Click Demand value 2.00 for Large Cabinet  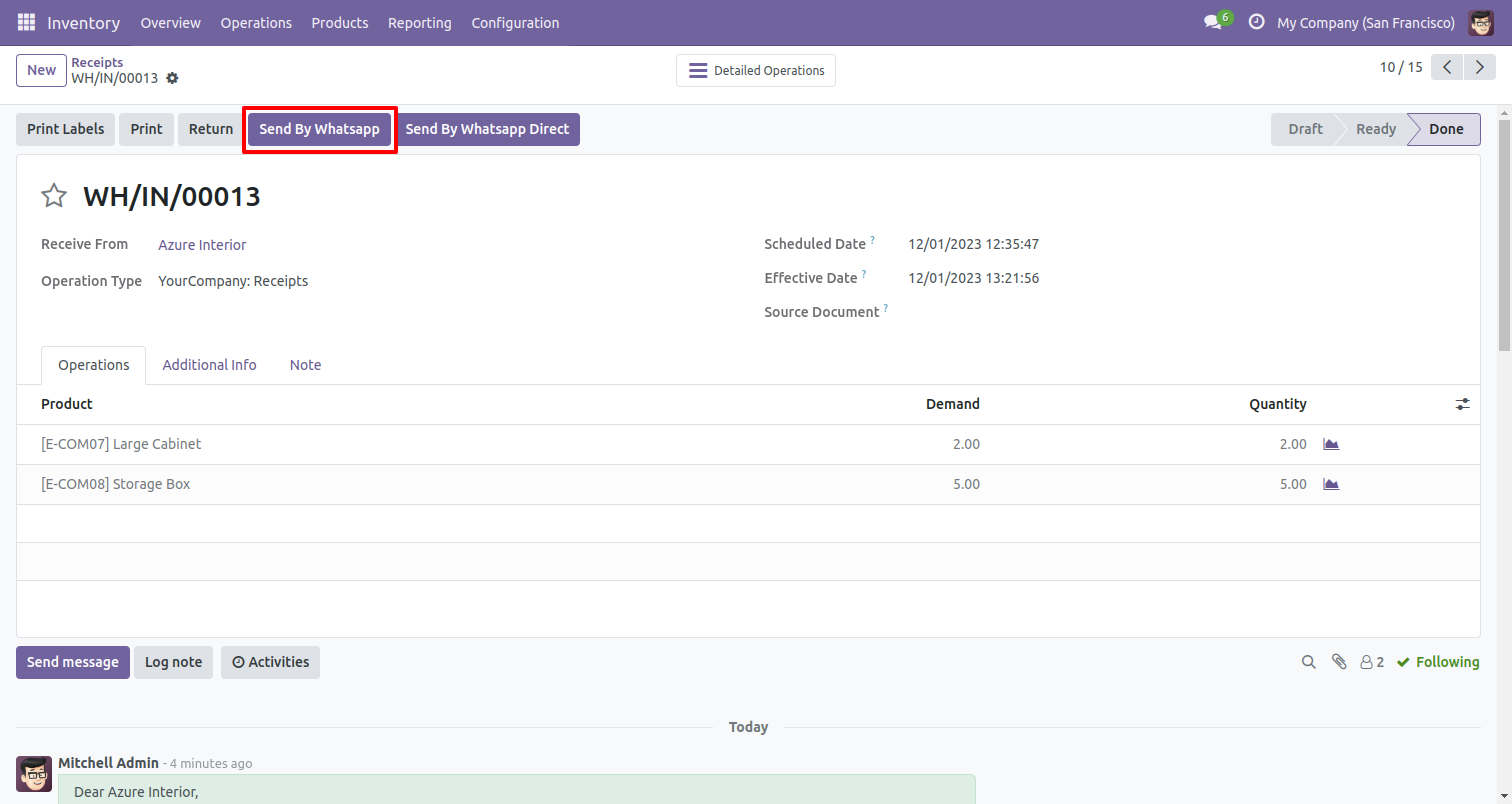(x=966, y=444)
